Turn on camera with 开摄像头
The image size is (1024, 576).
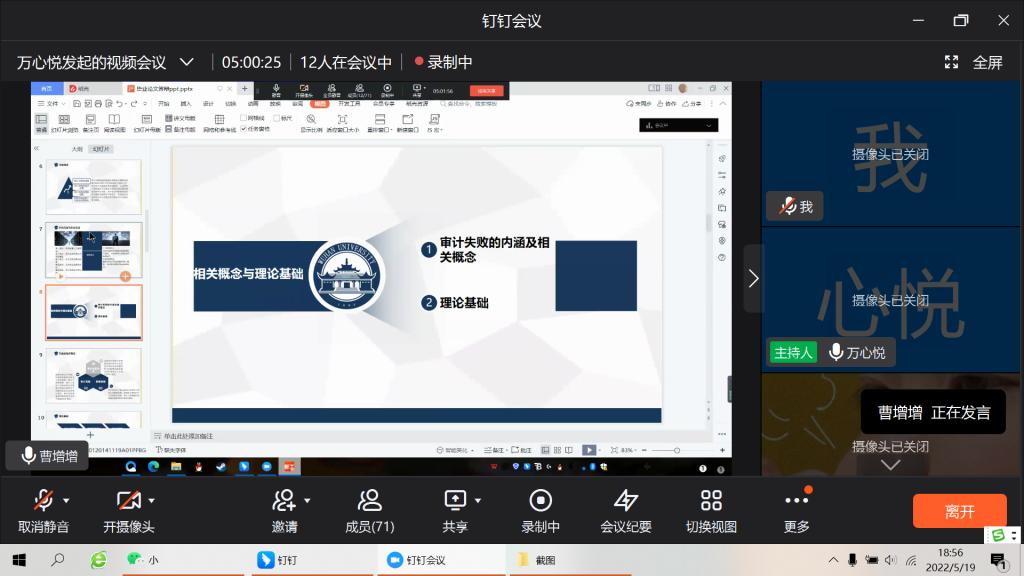[x=128, y=500]
